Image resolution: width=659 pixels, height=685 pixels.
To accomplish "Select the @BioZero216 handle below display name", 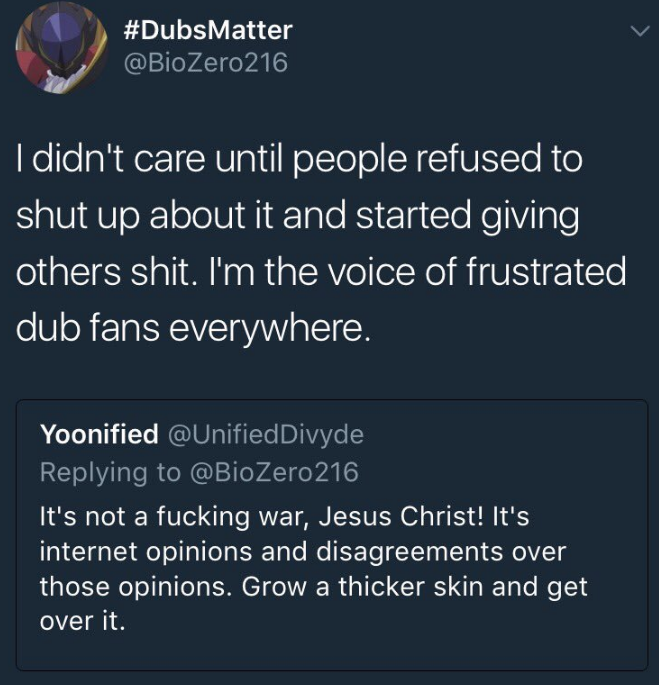I will [206, 63].
